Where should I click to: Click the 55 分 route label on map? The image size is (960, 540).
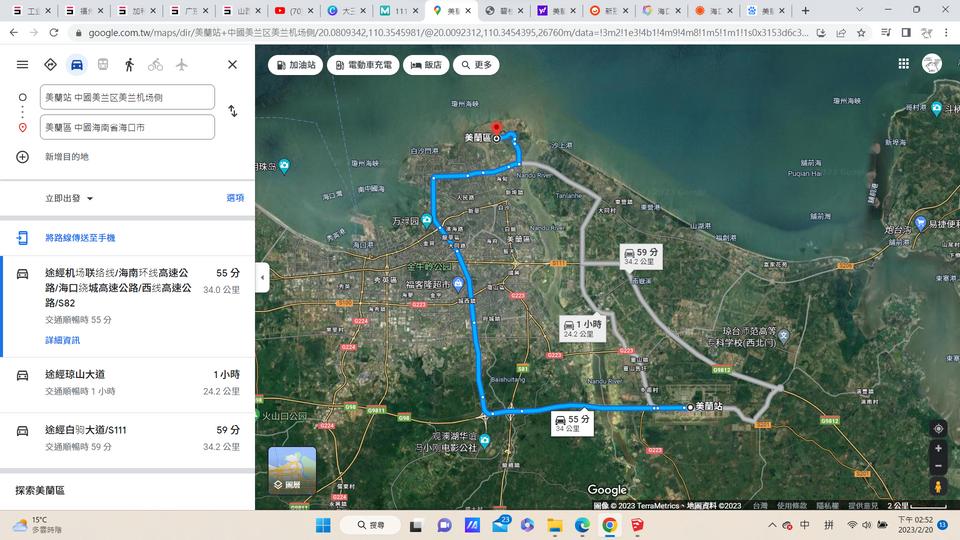(572, 423)
